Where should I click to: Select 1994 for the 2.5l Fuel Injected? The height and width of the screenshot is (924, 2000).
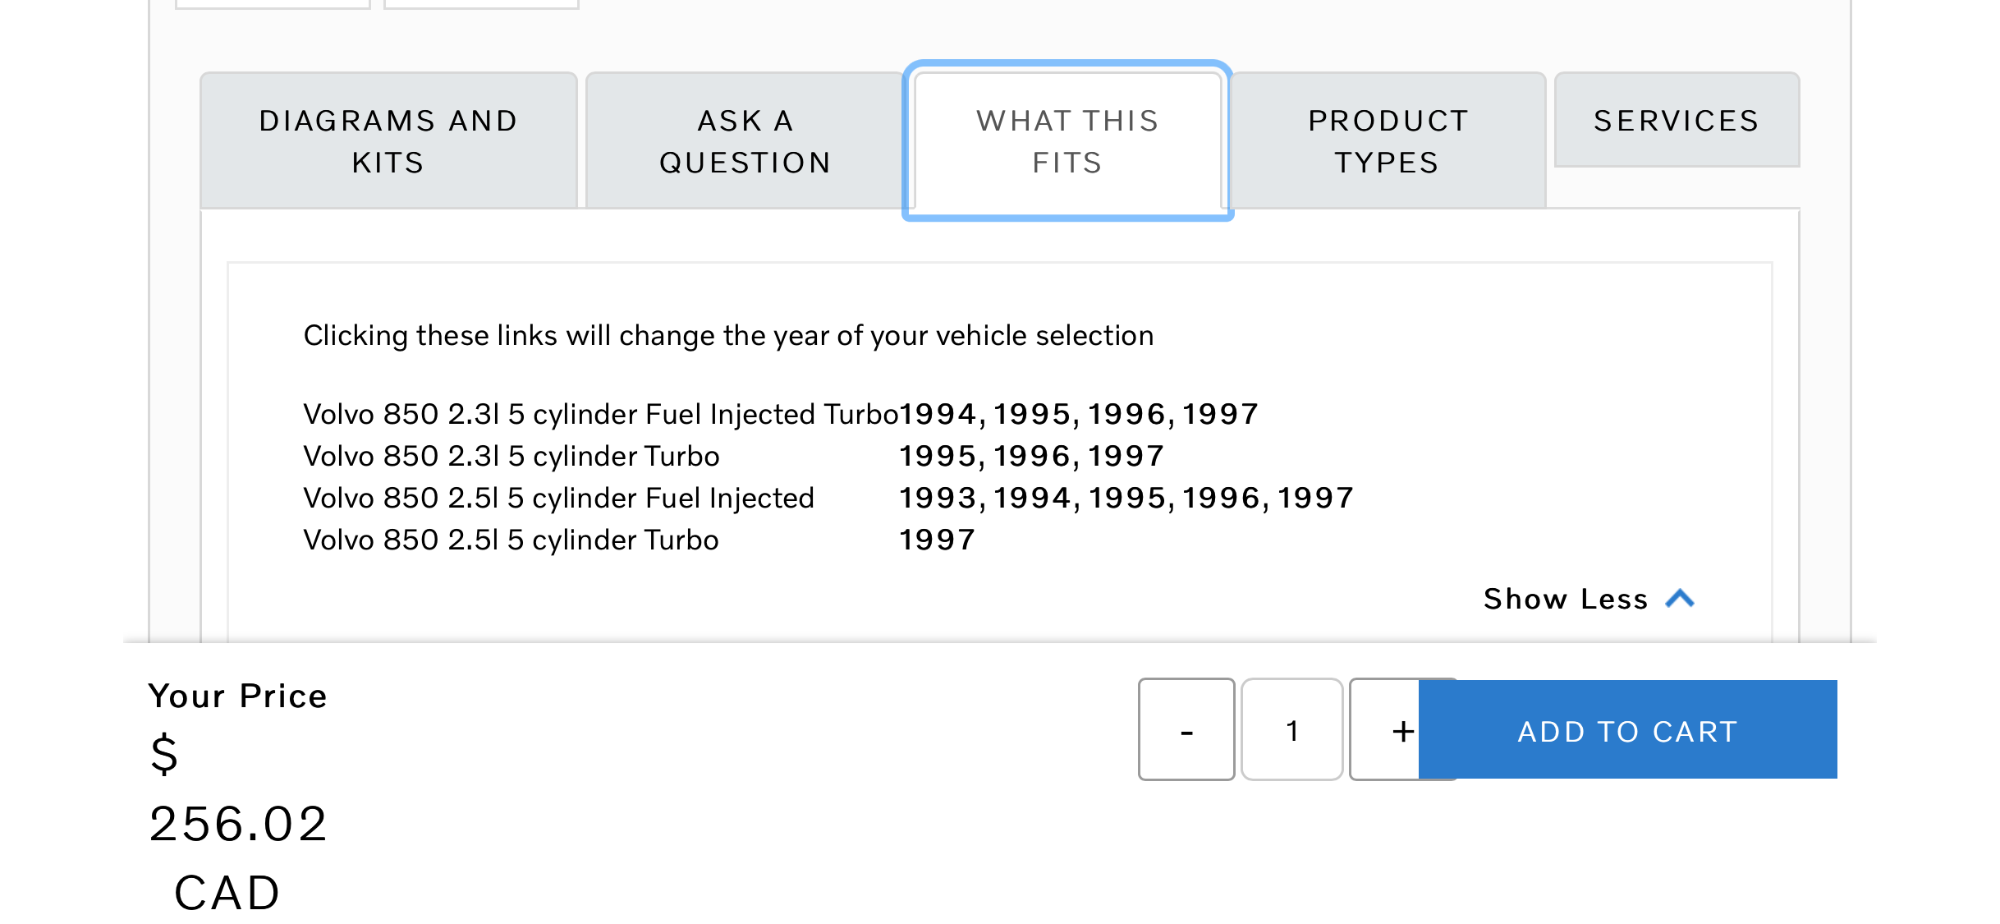tap(1032, 498)
